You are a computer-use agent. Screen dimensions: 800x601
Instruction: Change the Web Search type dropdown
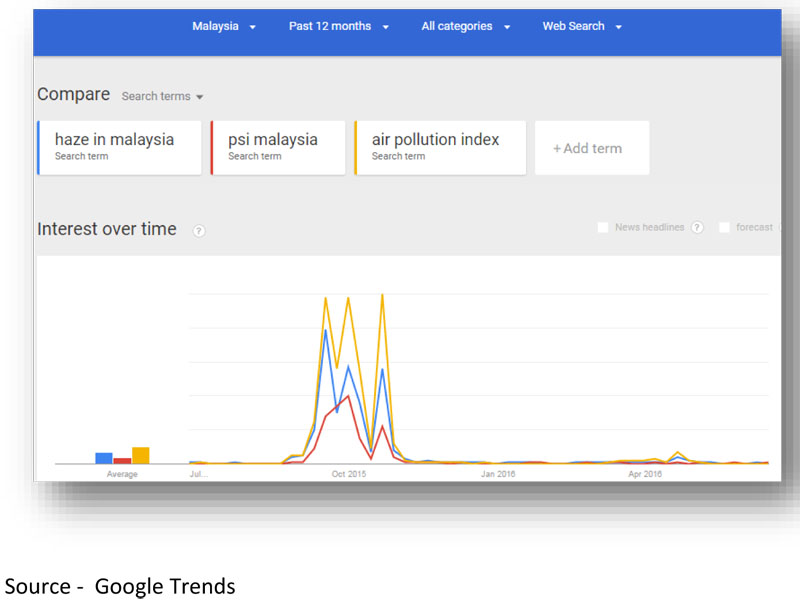pos(582,26)
